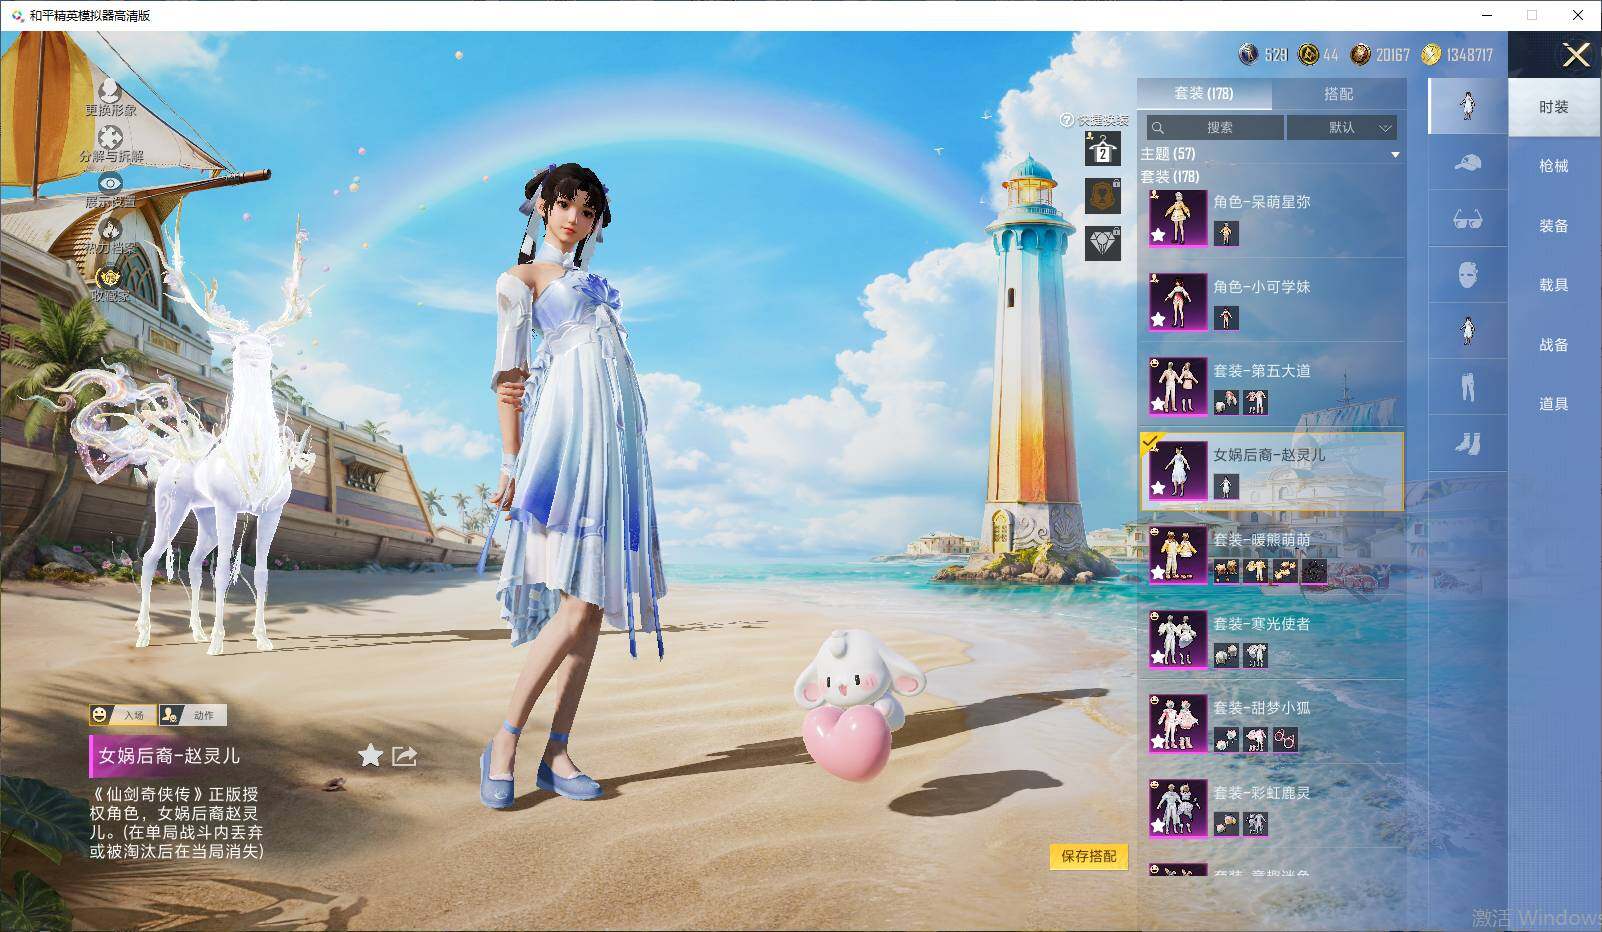Select the pants category icon
Screen dimensions: 1602x932
pyautogui.click(x=1467, y=386)
